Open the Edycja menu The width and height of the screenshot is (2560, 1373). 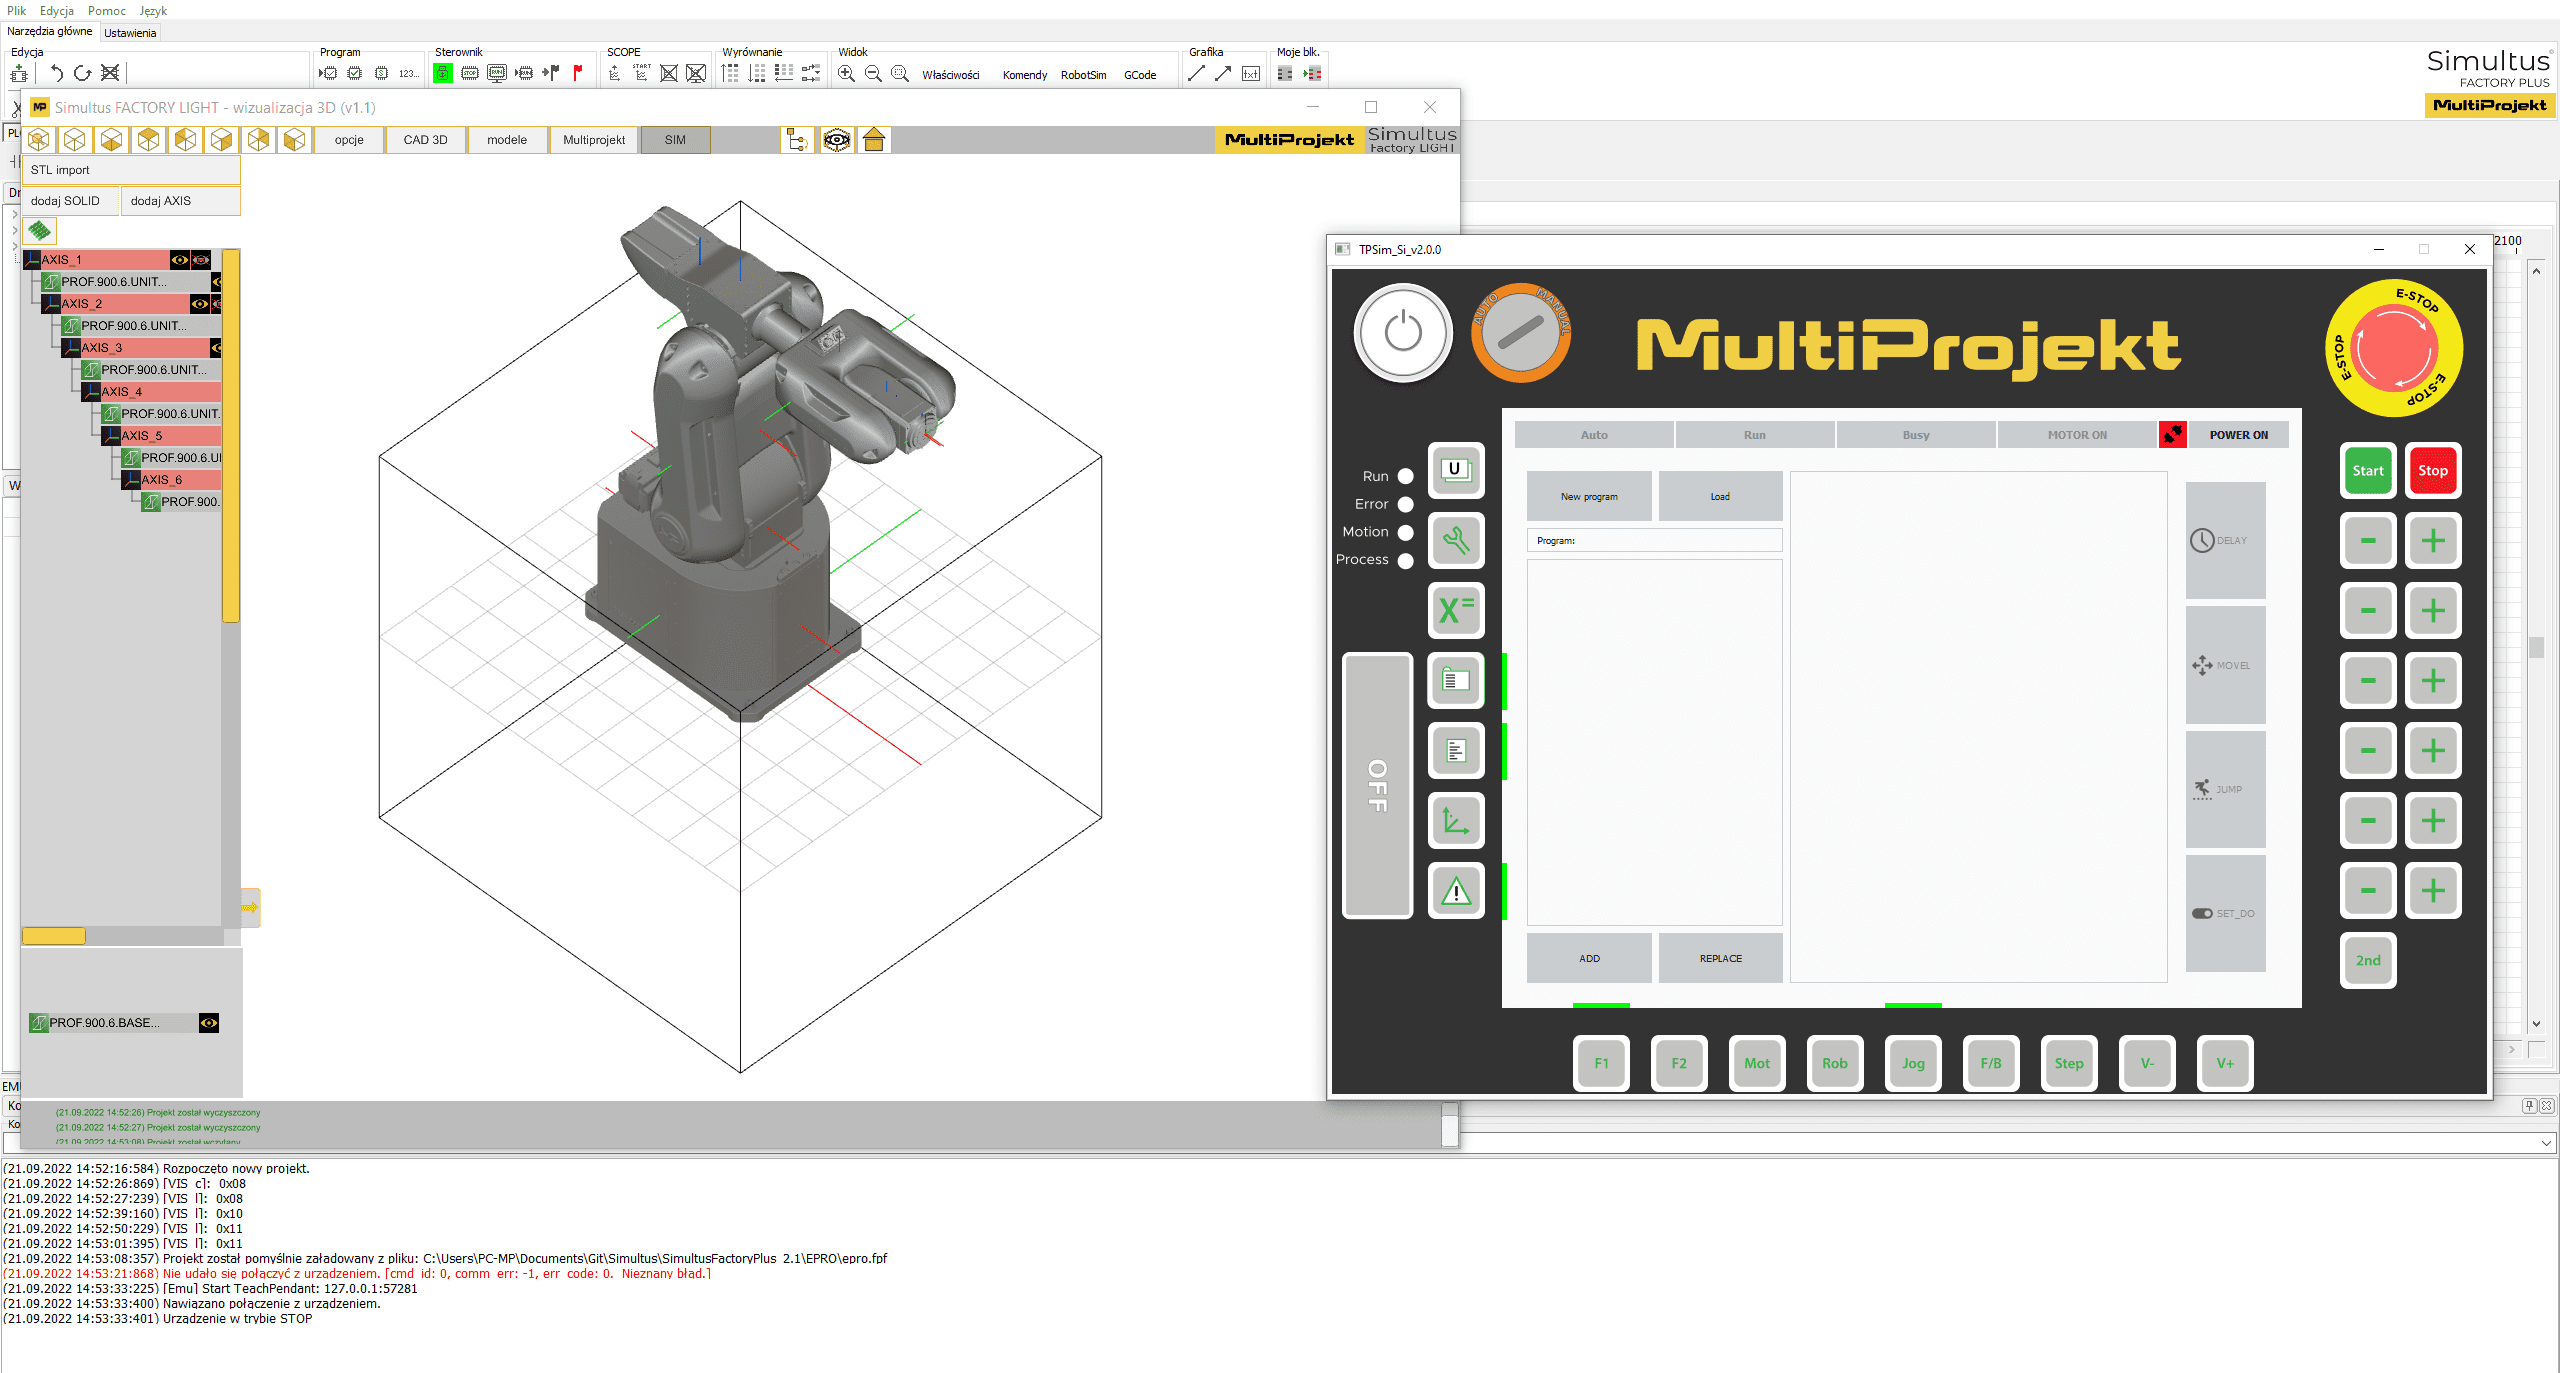(57, 10)
